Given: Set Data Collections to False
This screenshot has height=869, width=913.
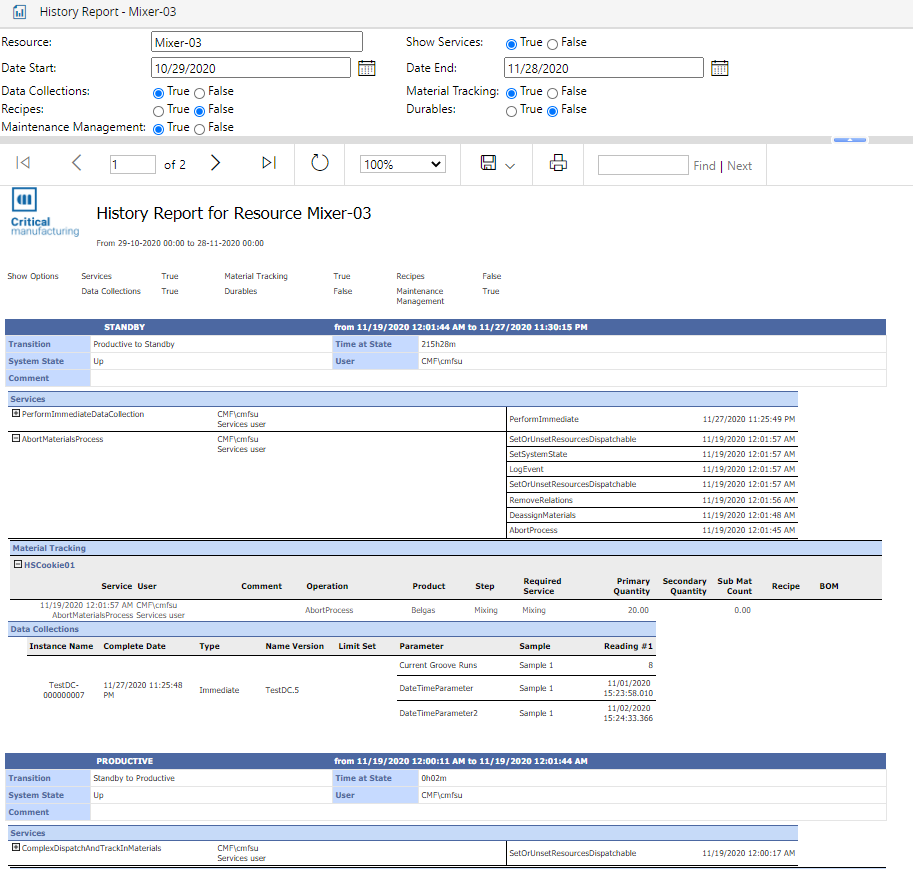Looking at the screenshot, I should (x=200, y=93).
